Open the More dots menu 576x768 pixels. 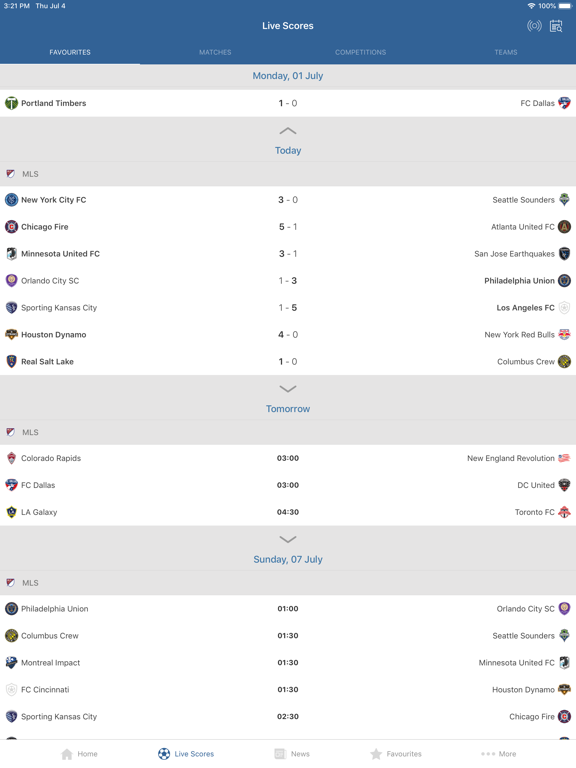coord(499,754)
